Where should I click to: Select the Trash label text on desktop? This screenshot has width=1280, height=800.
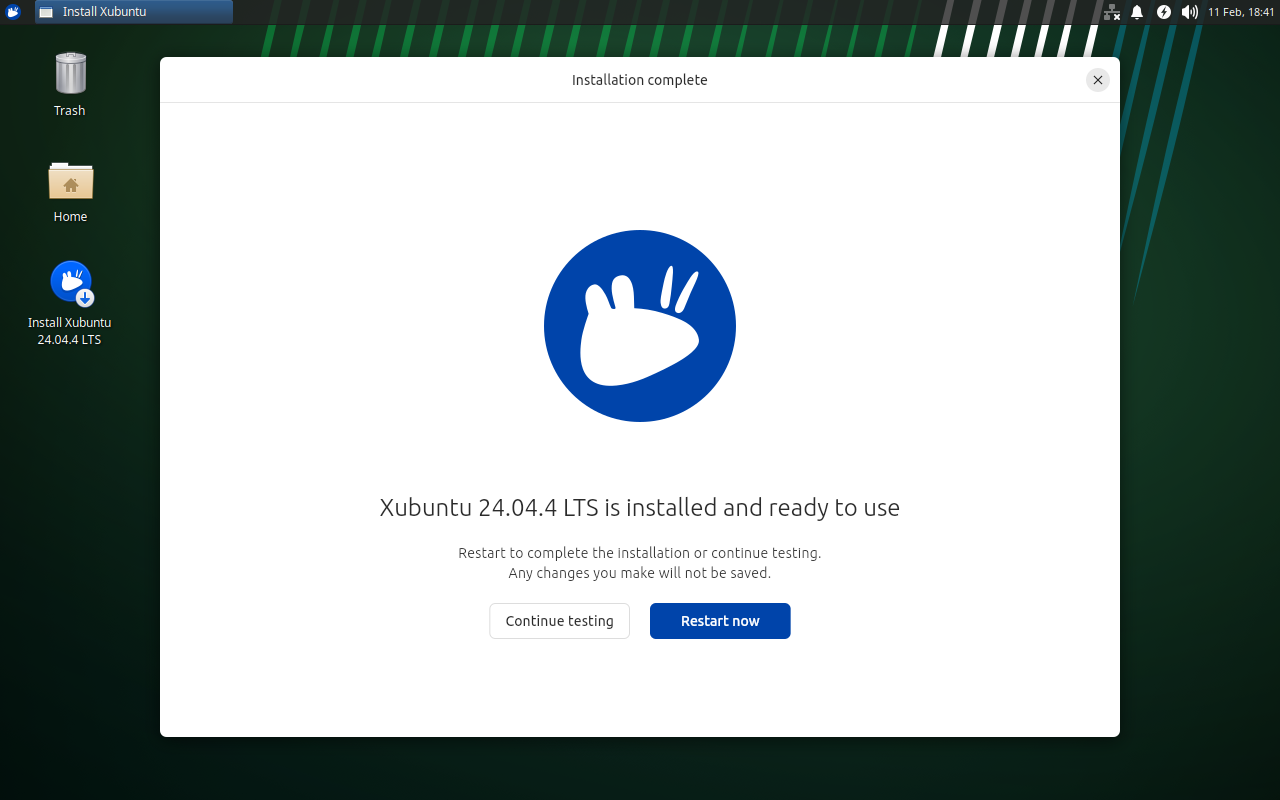(70, 111)
